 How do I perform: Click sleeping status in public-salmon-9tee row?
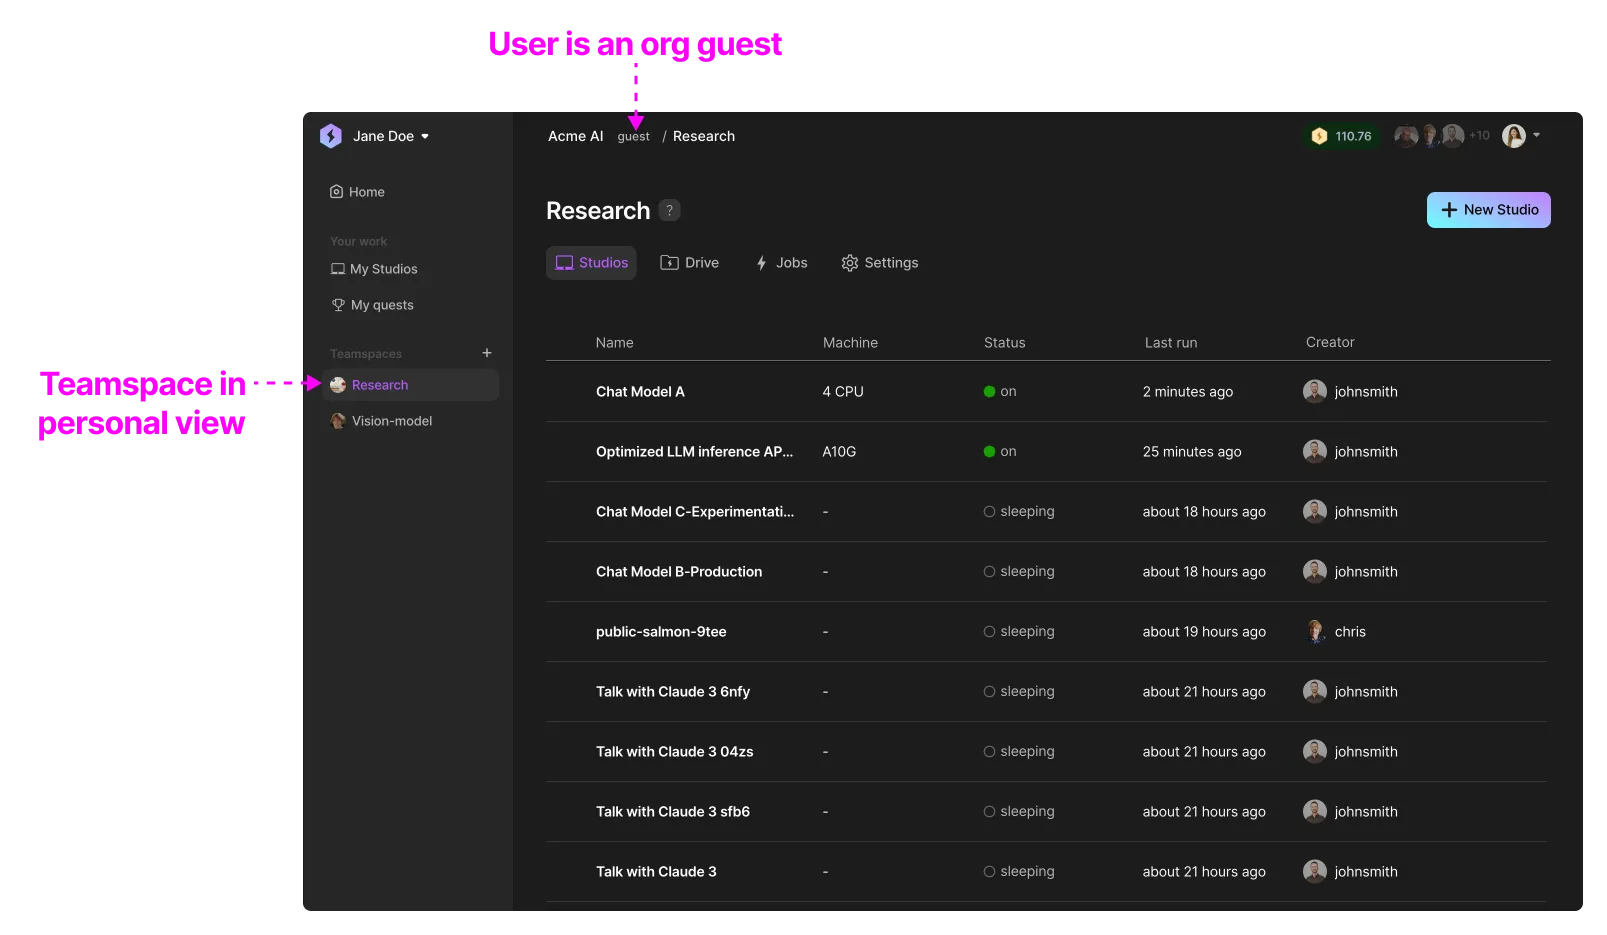(1019, 632)
